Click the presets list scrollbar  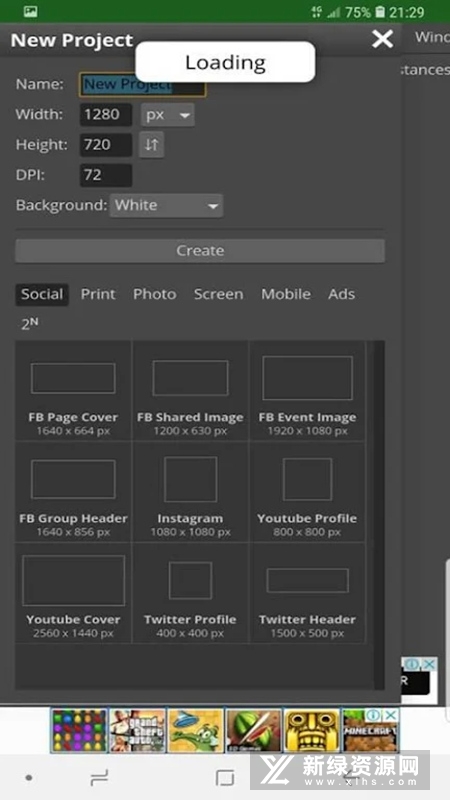pos(379,515)
